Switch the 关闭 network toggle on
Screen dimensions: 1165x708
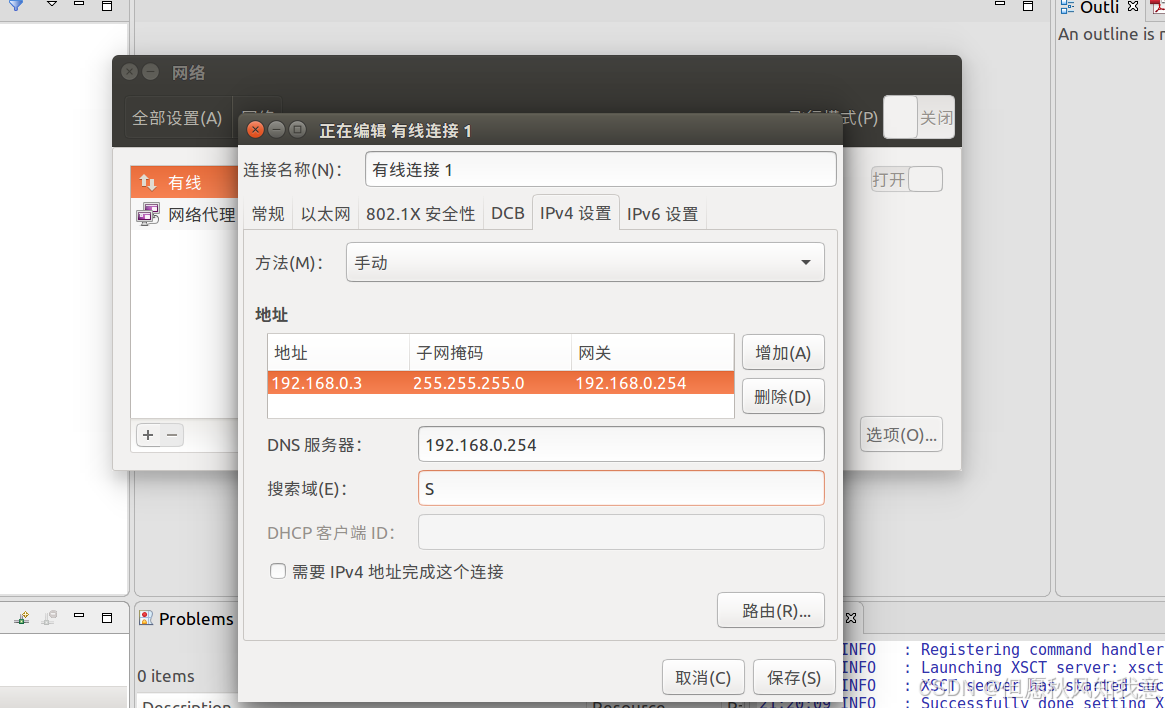click(x=916, y=117)
